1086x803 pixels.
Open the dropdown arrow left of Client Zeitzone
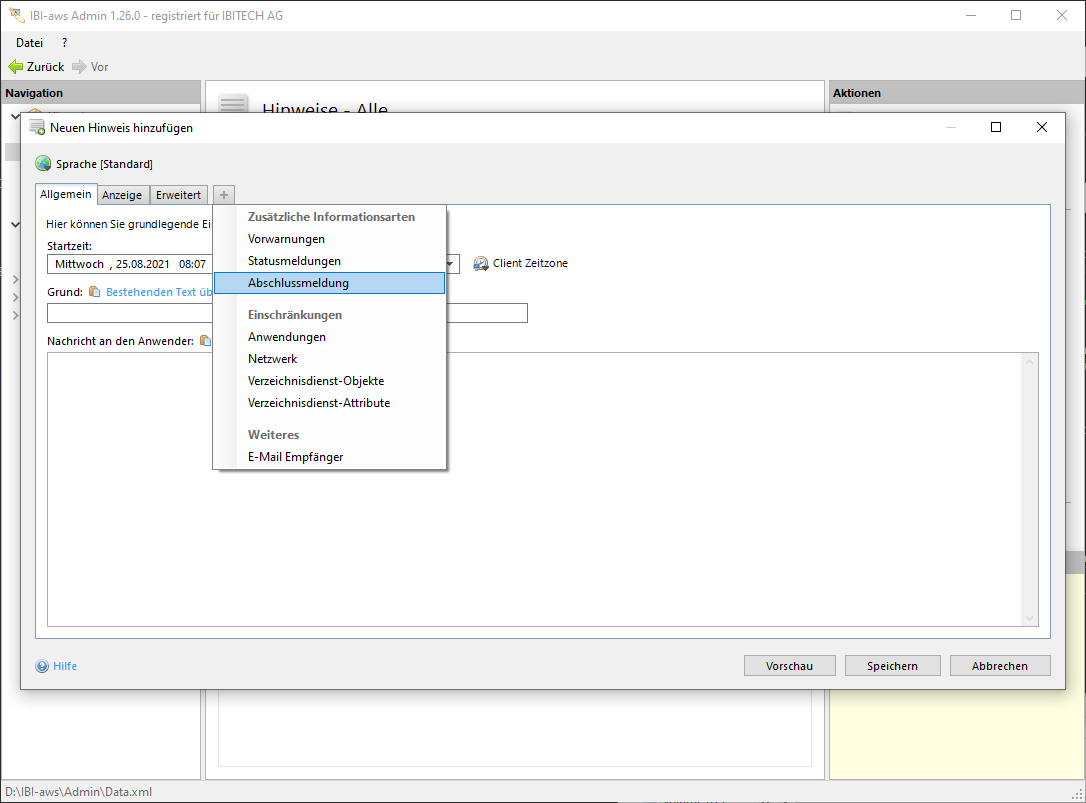(451, 265)
